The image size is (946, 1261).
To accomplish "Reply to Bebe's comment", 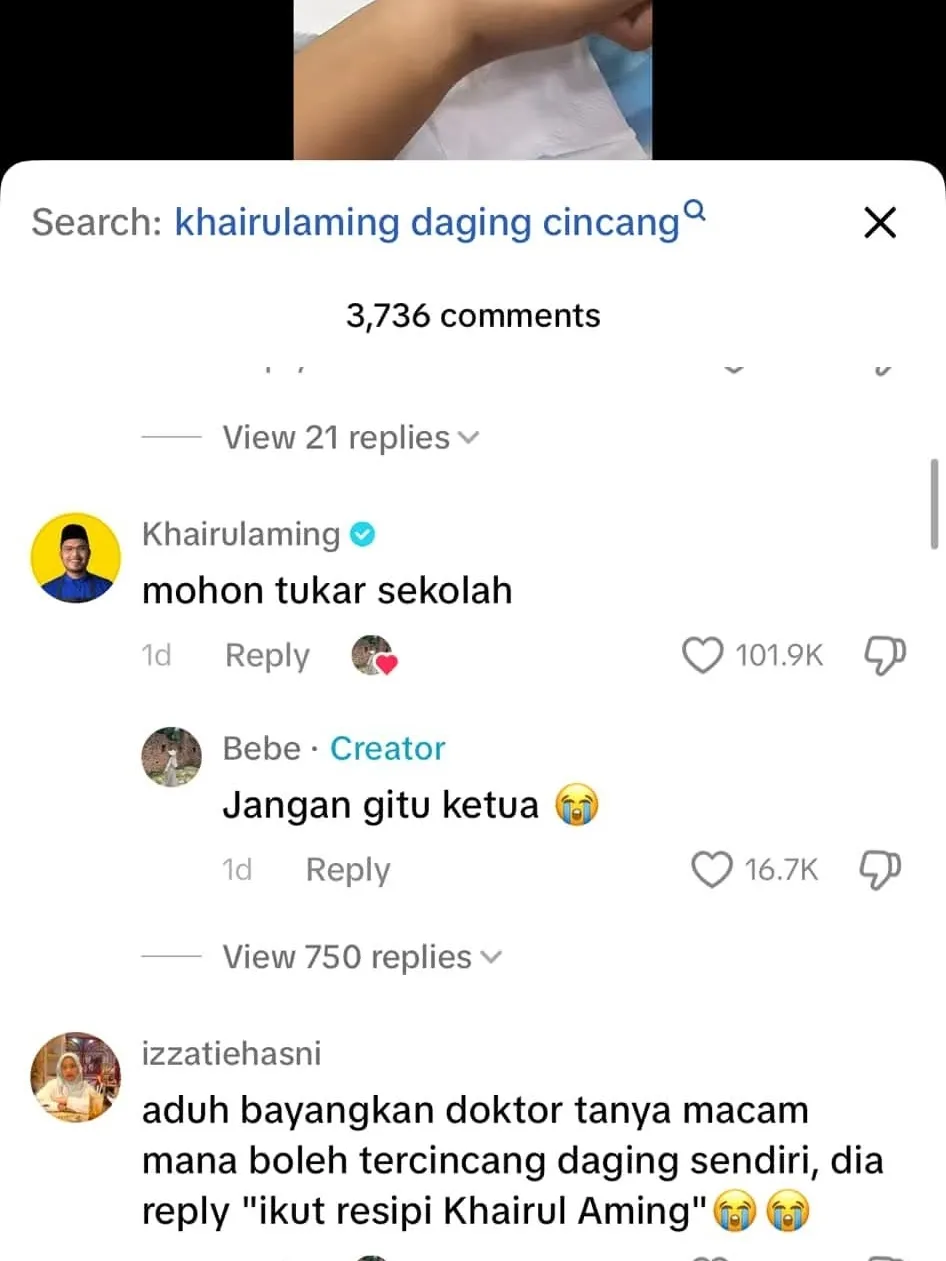I will tap(348, 870).
